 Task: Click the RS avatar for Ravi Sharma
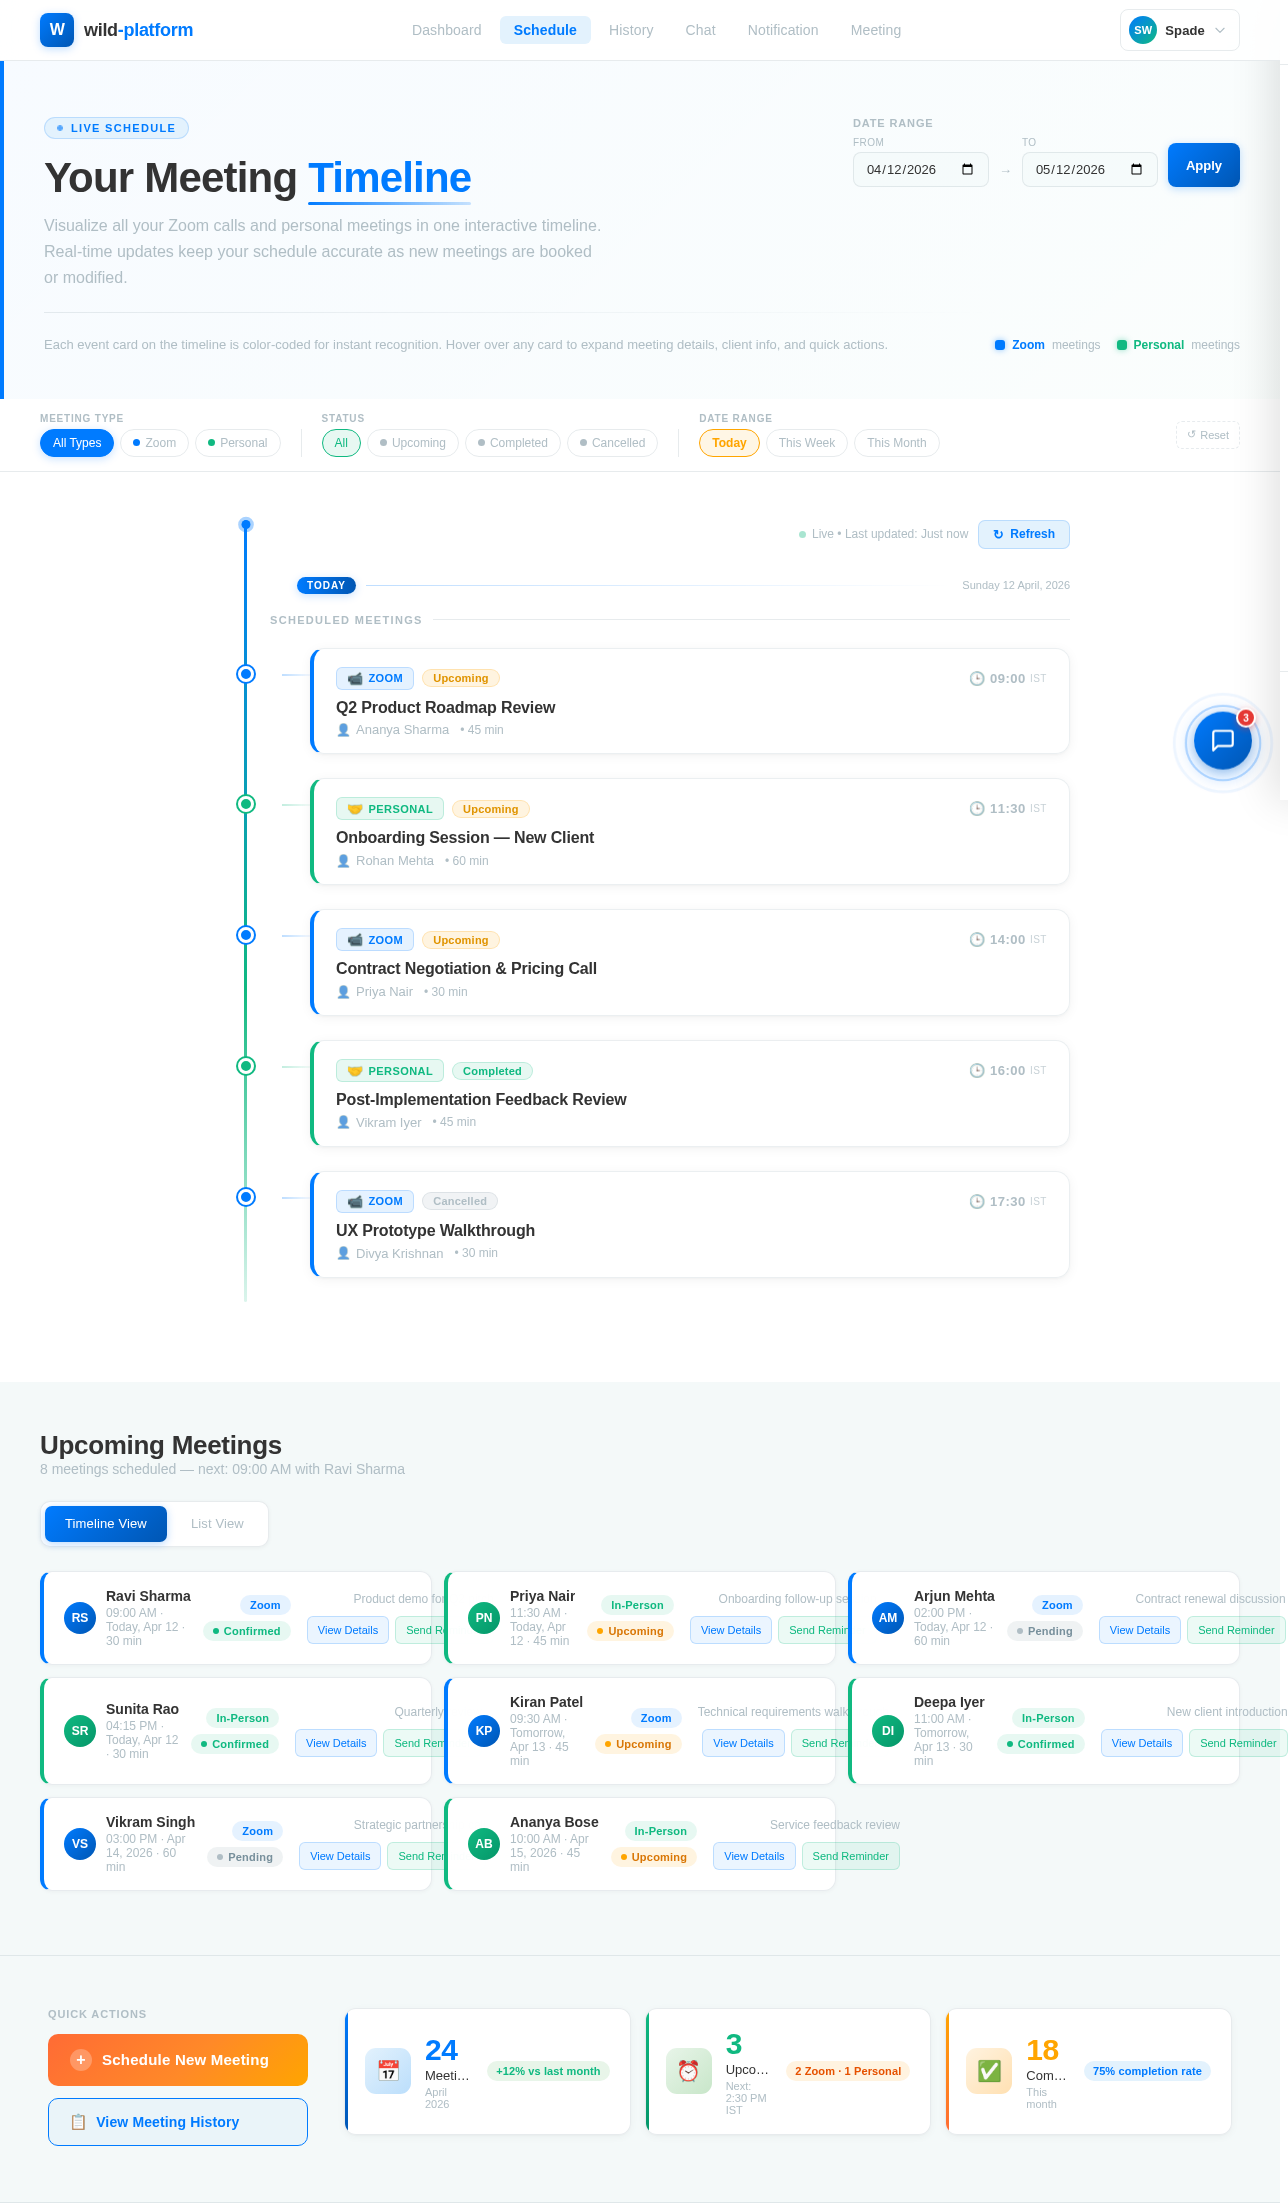coord(80,1618)
